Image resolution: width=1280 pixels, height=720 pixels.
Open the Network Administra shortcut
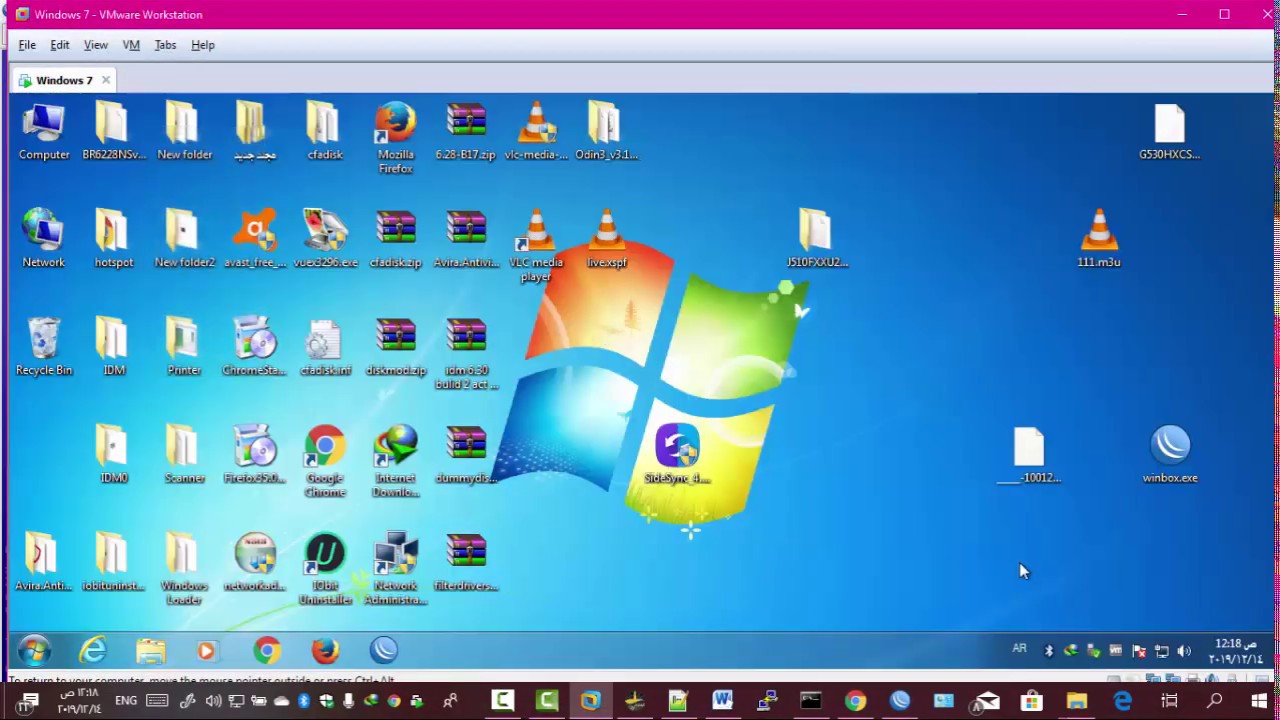click(396, 569)
